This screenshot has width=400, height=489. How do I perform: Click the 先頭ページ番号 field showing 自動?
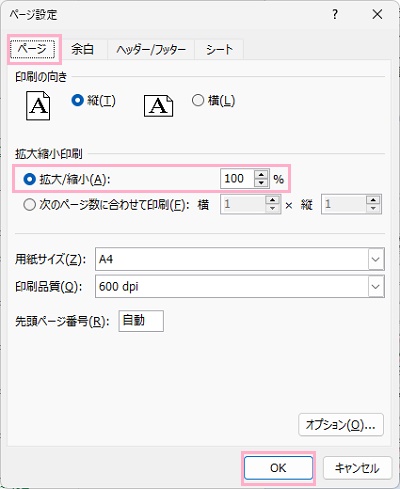coord(141,321)
